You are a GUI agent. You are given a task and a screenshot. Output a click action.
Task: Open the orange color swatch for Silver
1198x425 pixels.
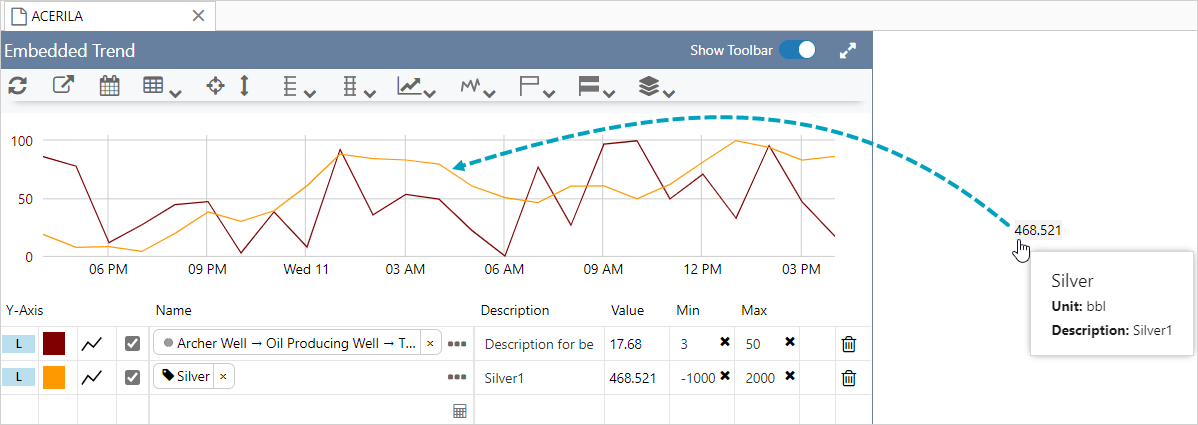54,378
